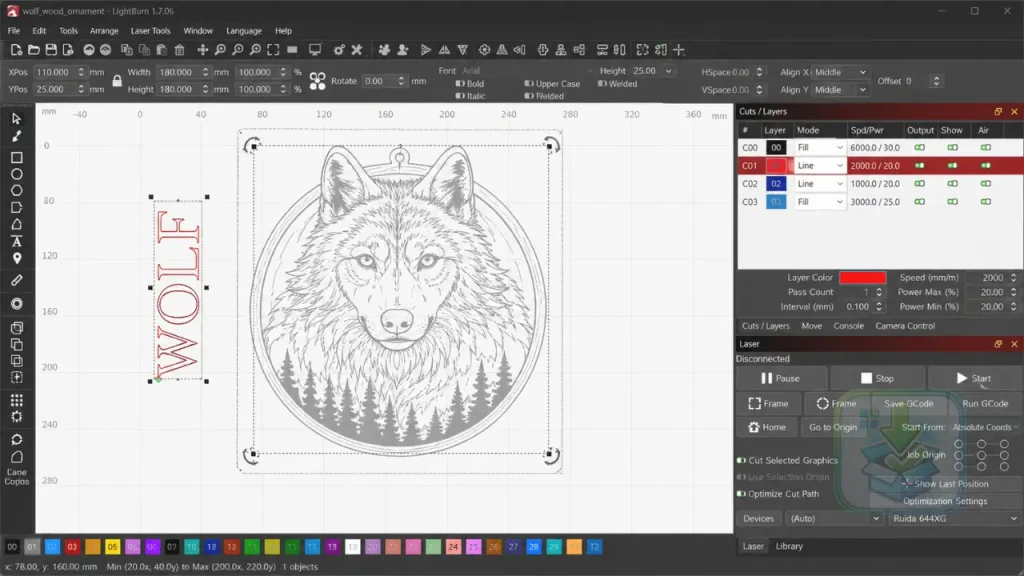The image size is (1024, 576).
Task: Select red palette color 03
Action: (x=72, y=547)
